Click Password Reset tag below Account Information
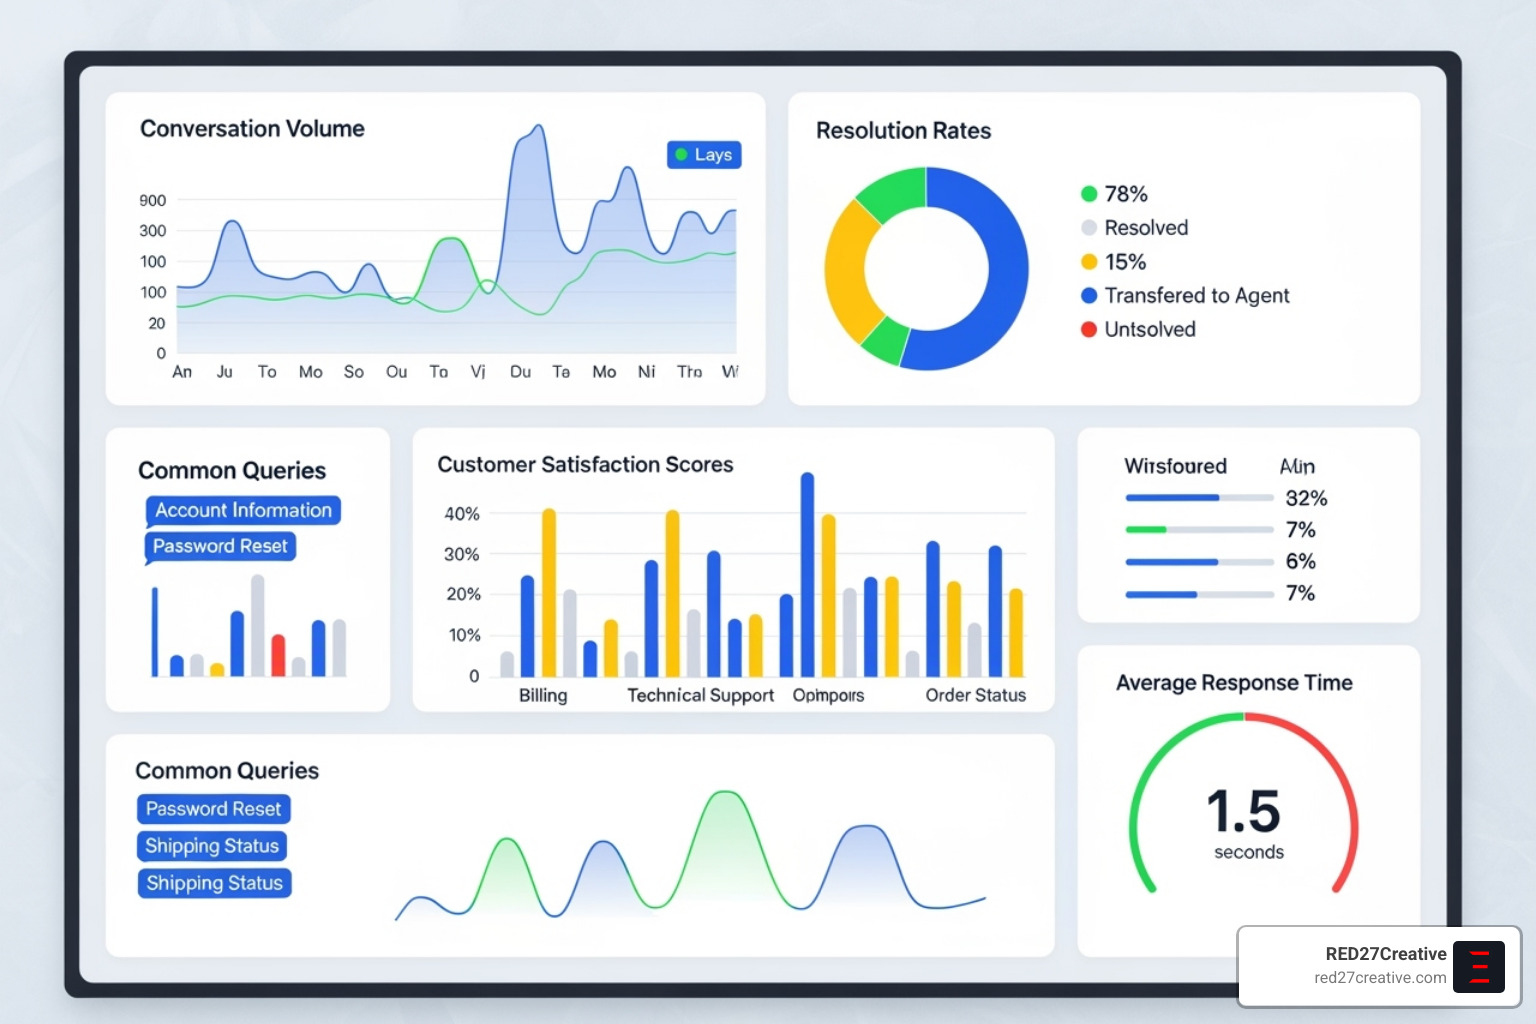Viewport: 1536px width, 1024px height. point(220,547)
